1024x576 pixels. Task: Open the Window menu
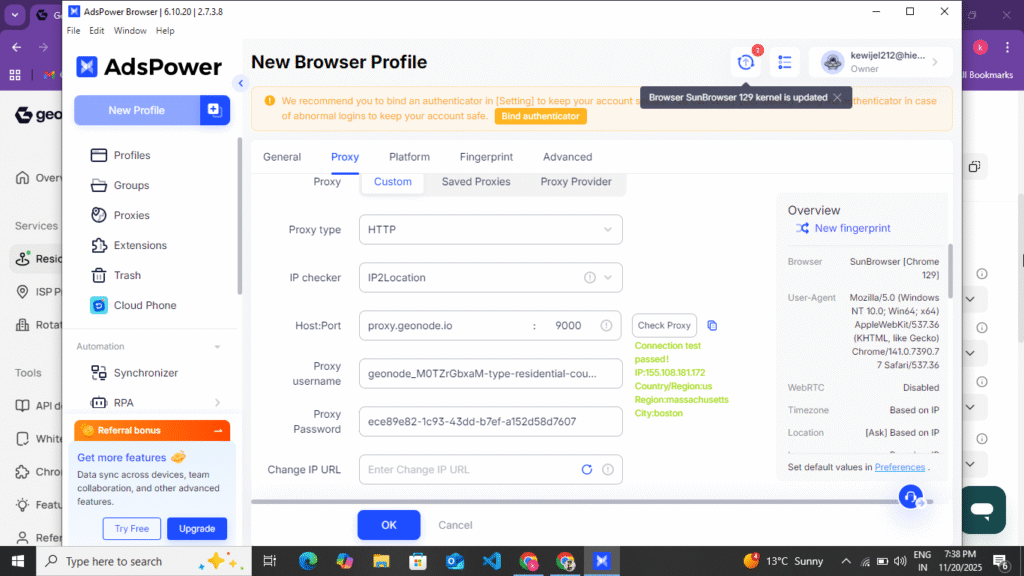point(130,30)
